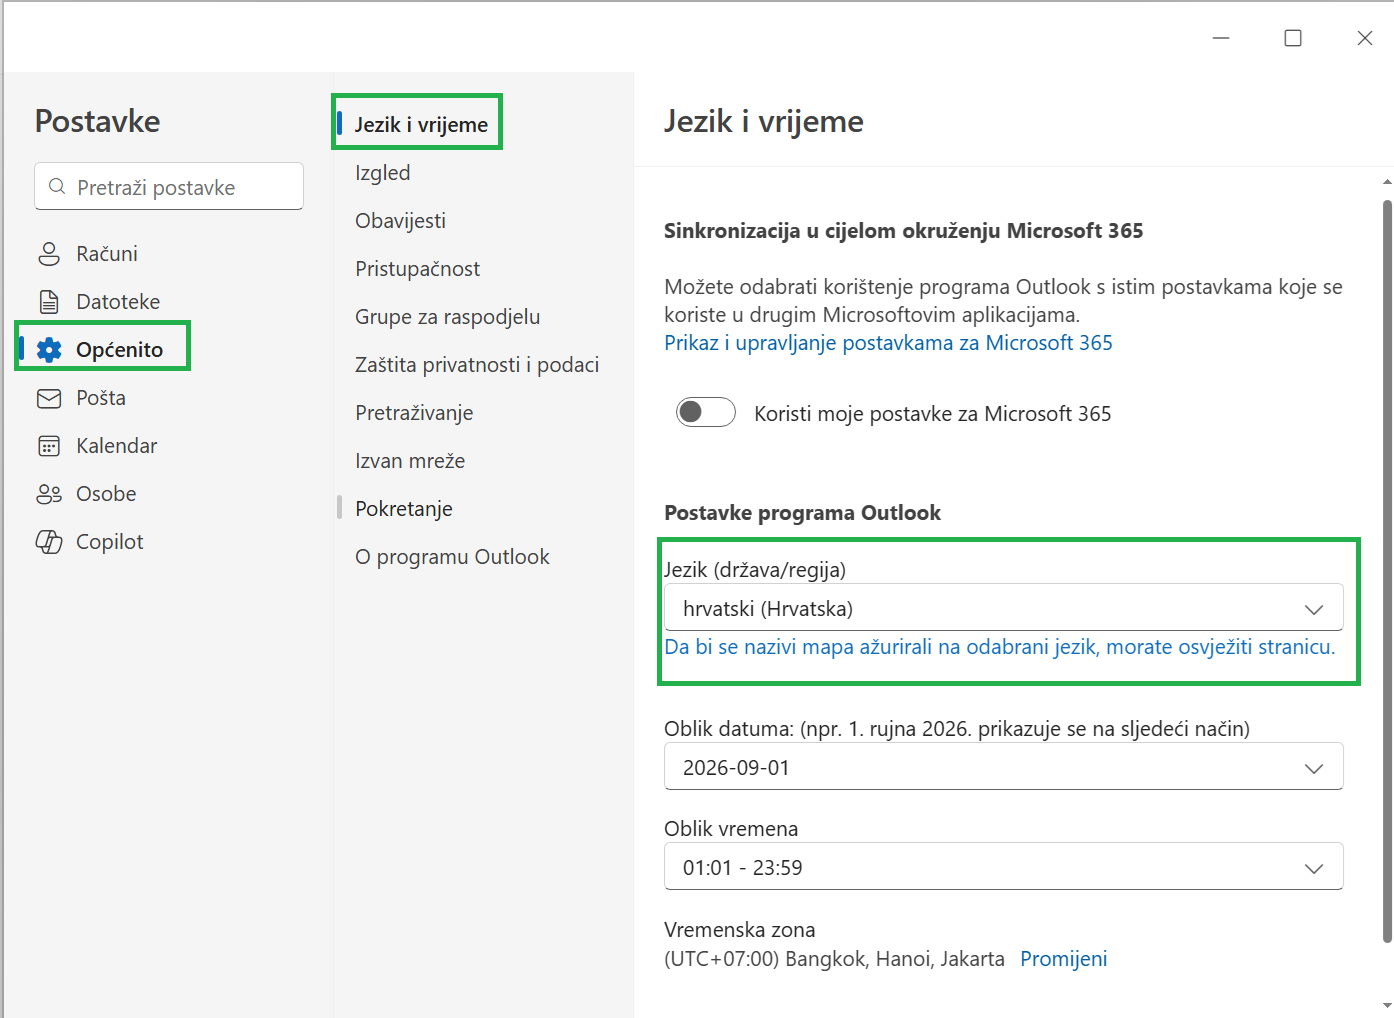Toggle Koristi moje postavke za Microsoft 365
The width and height of the screenshot is (1394, 1018).
[706, 412]
